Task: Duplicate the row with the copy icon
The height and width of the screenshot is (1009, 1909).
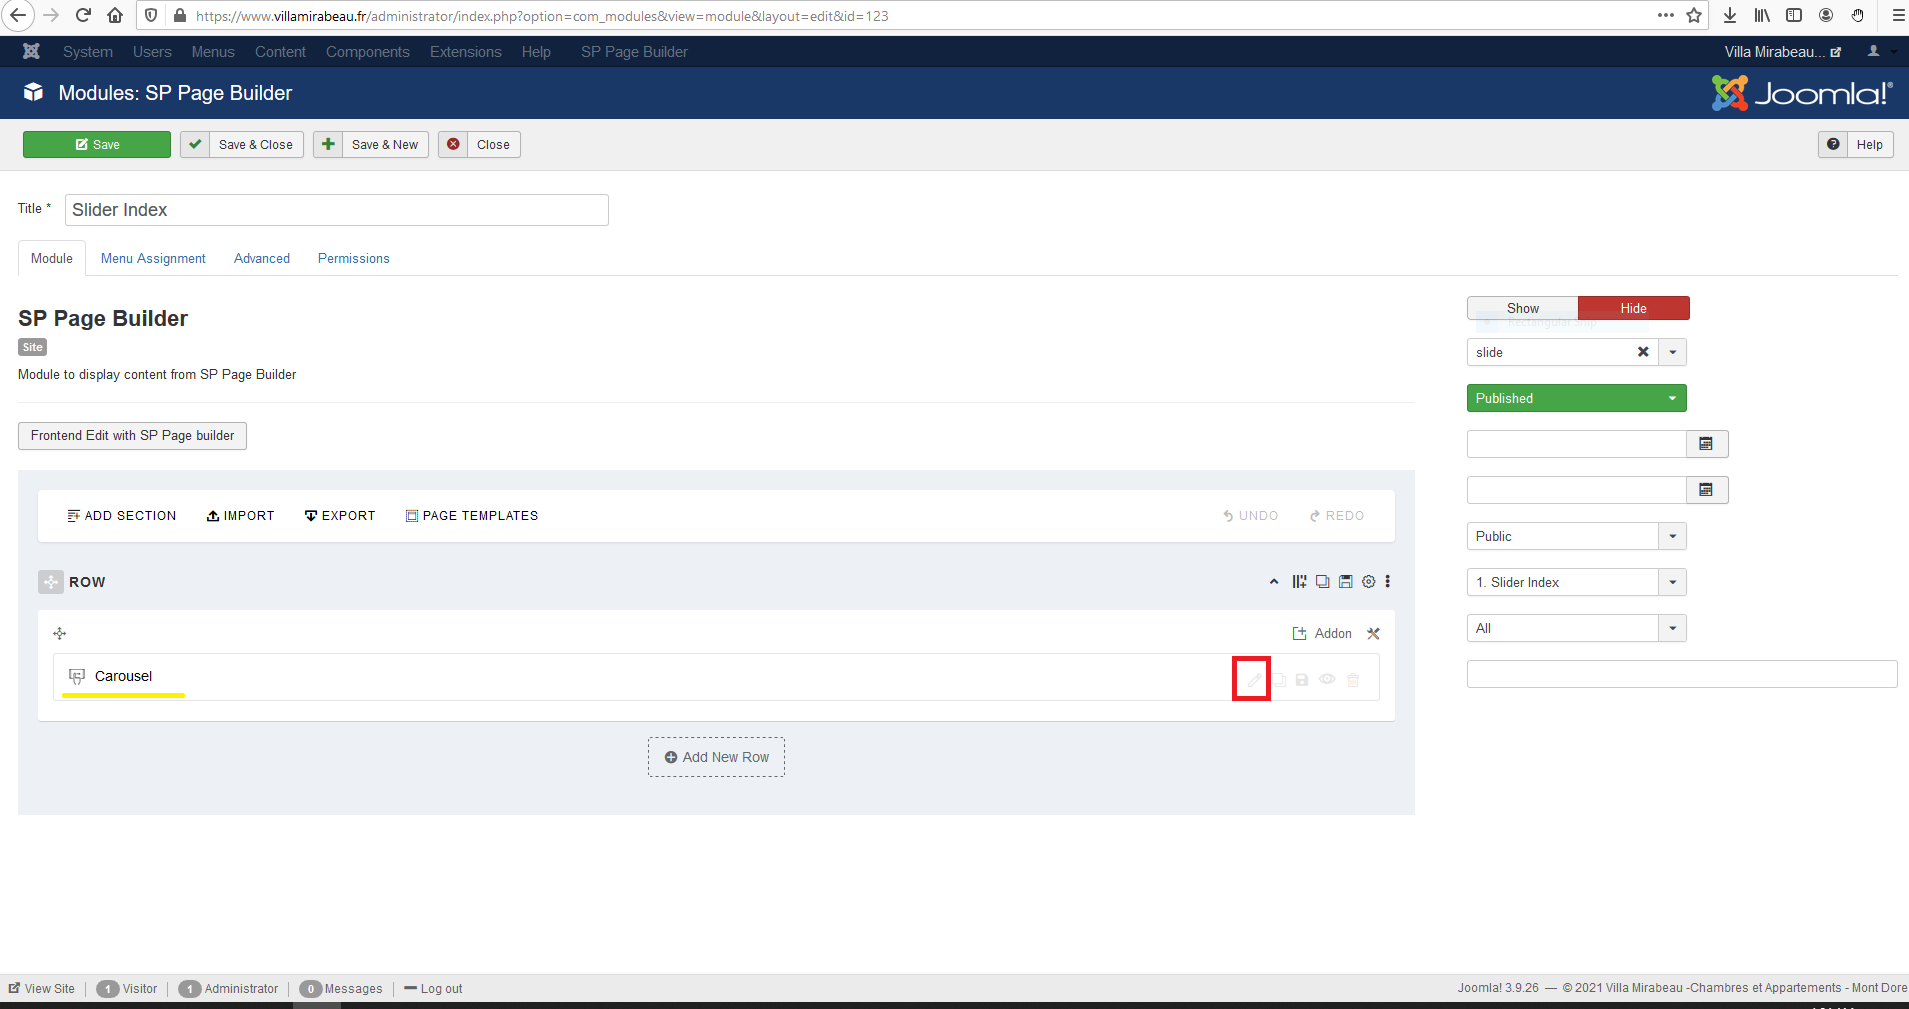Action: pyautogui.click(x=1323, y=582)
